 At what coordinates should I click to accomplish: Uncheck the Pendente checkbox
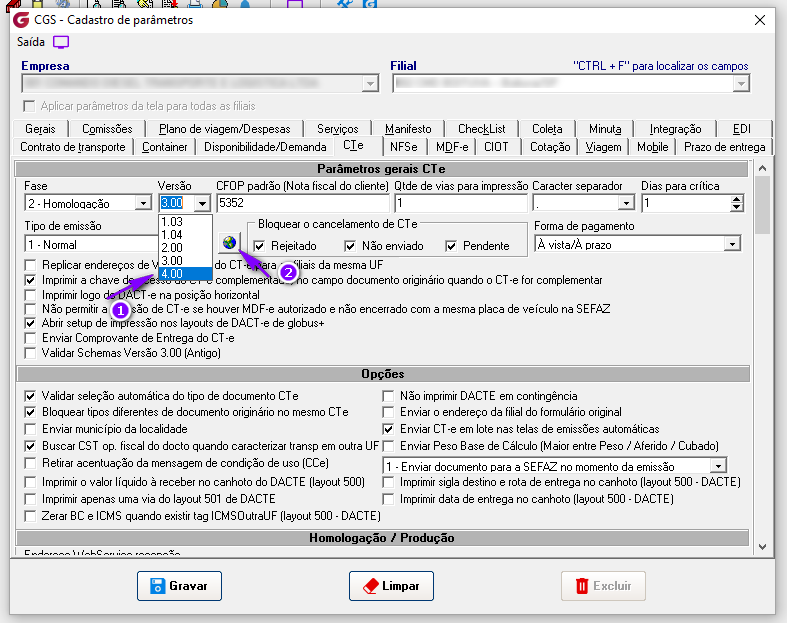(x=451, y=246)
